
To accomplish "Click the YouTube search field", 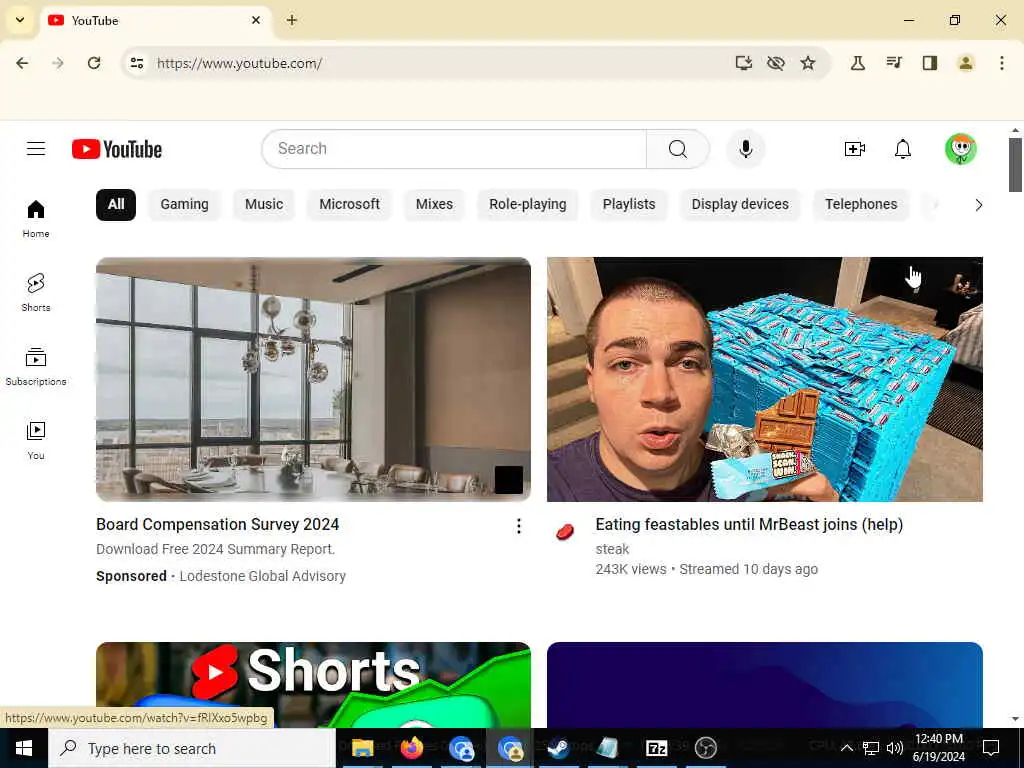I will (x=454, y=149).
